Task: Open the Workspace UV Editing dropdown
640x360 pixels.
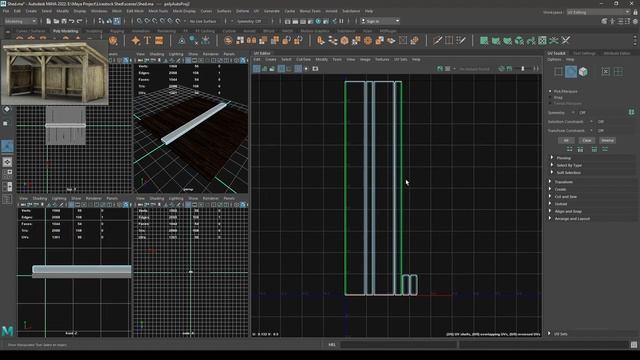Action: click(598, 12)
